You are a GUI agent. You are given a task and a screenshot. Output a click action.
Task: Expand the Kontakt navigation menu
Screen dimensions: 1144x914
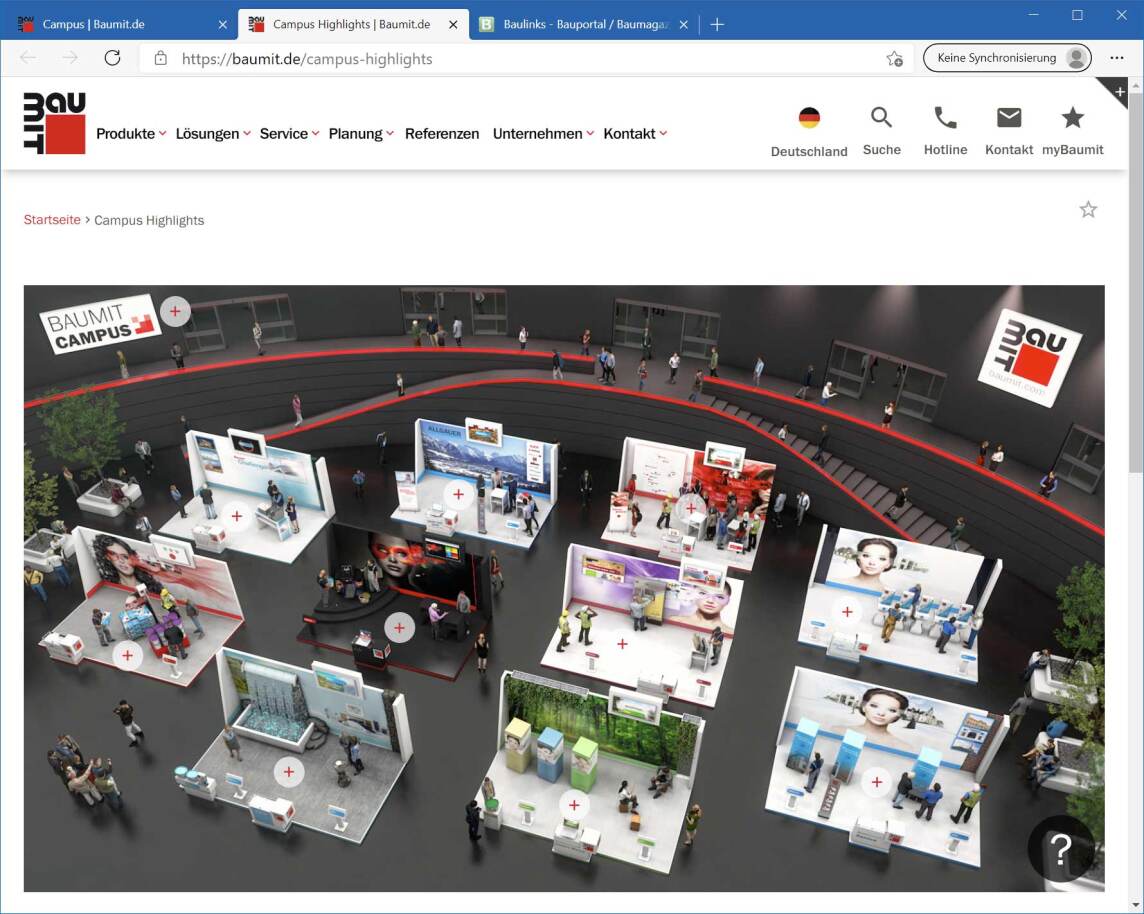tap(635, 133)
